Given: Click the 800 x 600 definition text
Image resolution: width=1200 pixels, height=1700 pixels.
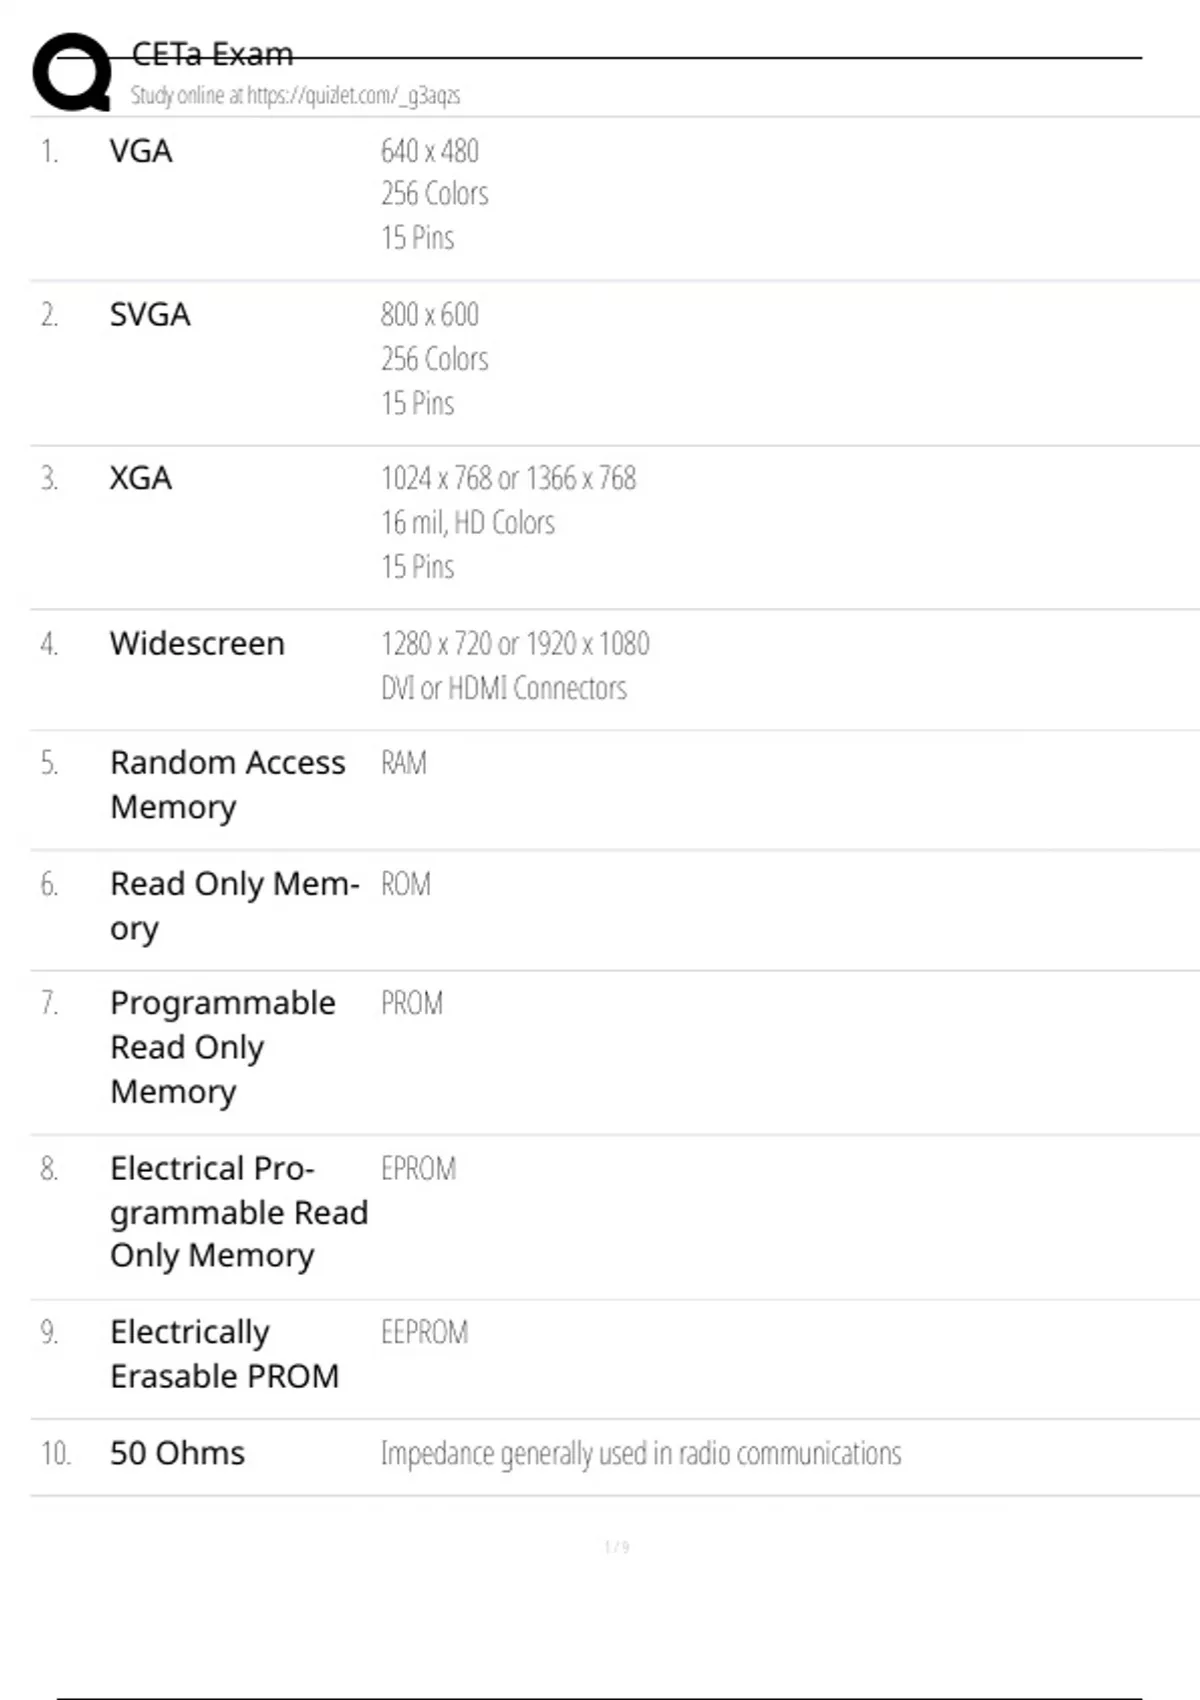Looking at the screenshot, I should (430, 315).
